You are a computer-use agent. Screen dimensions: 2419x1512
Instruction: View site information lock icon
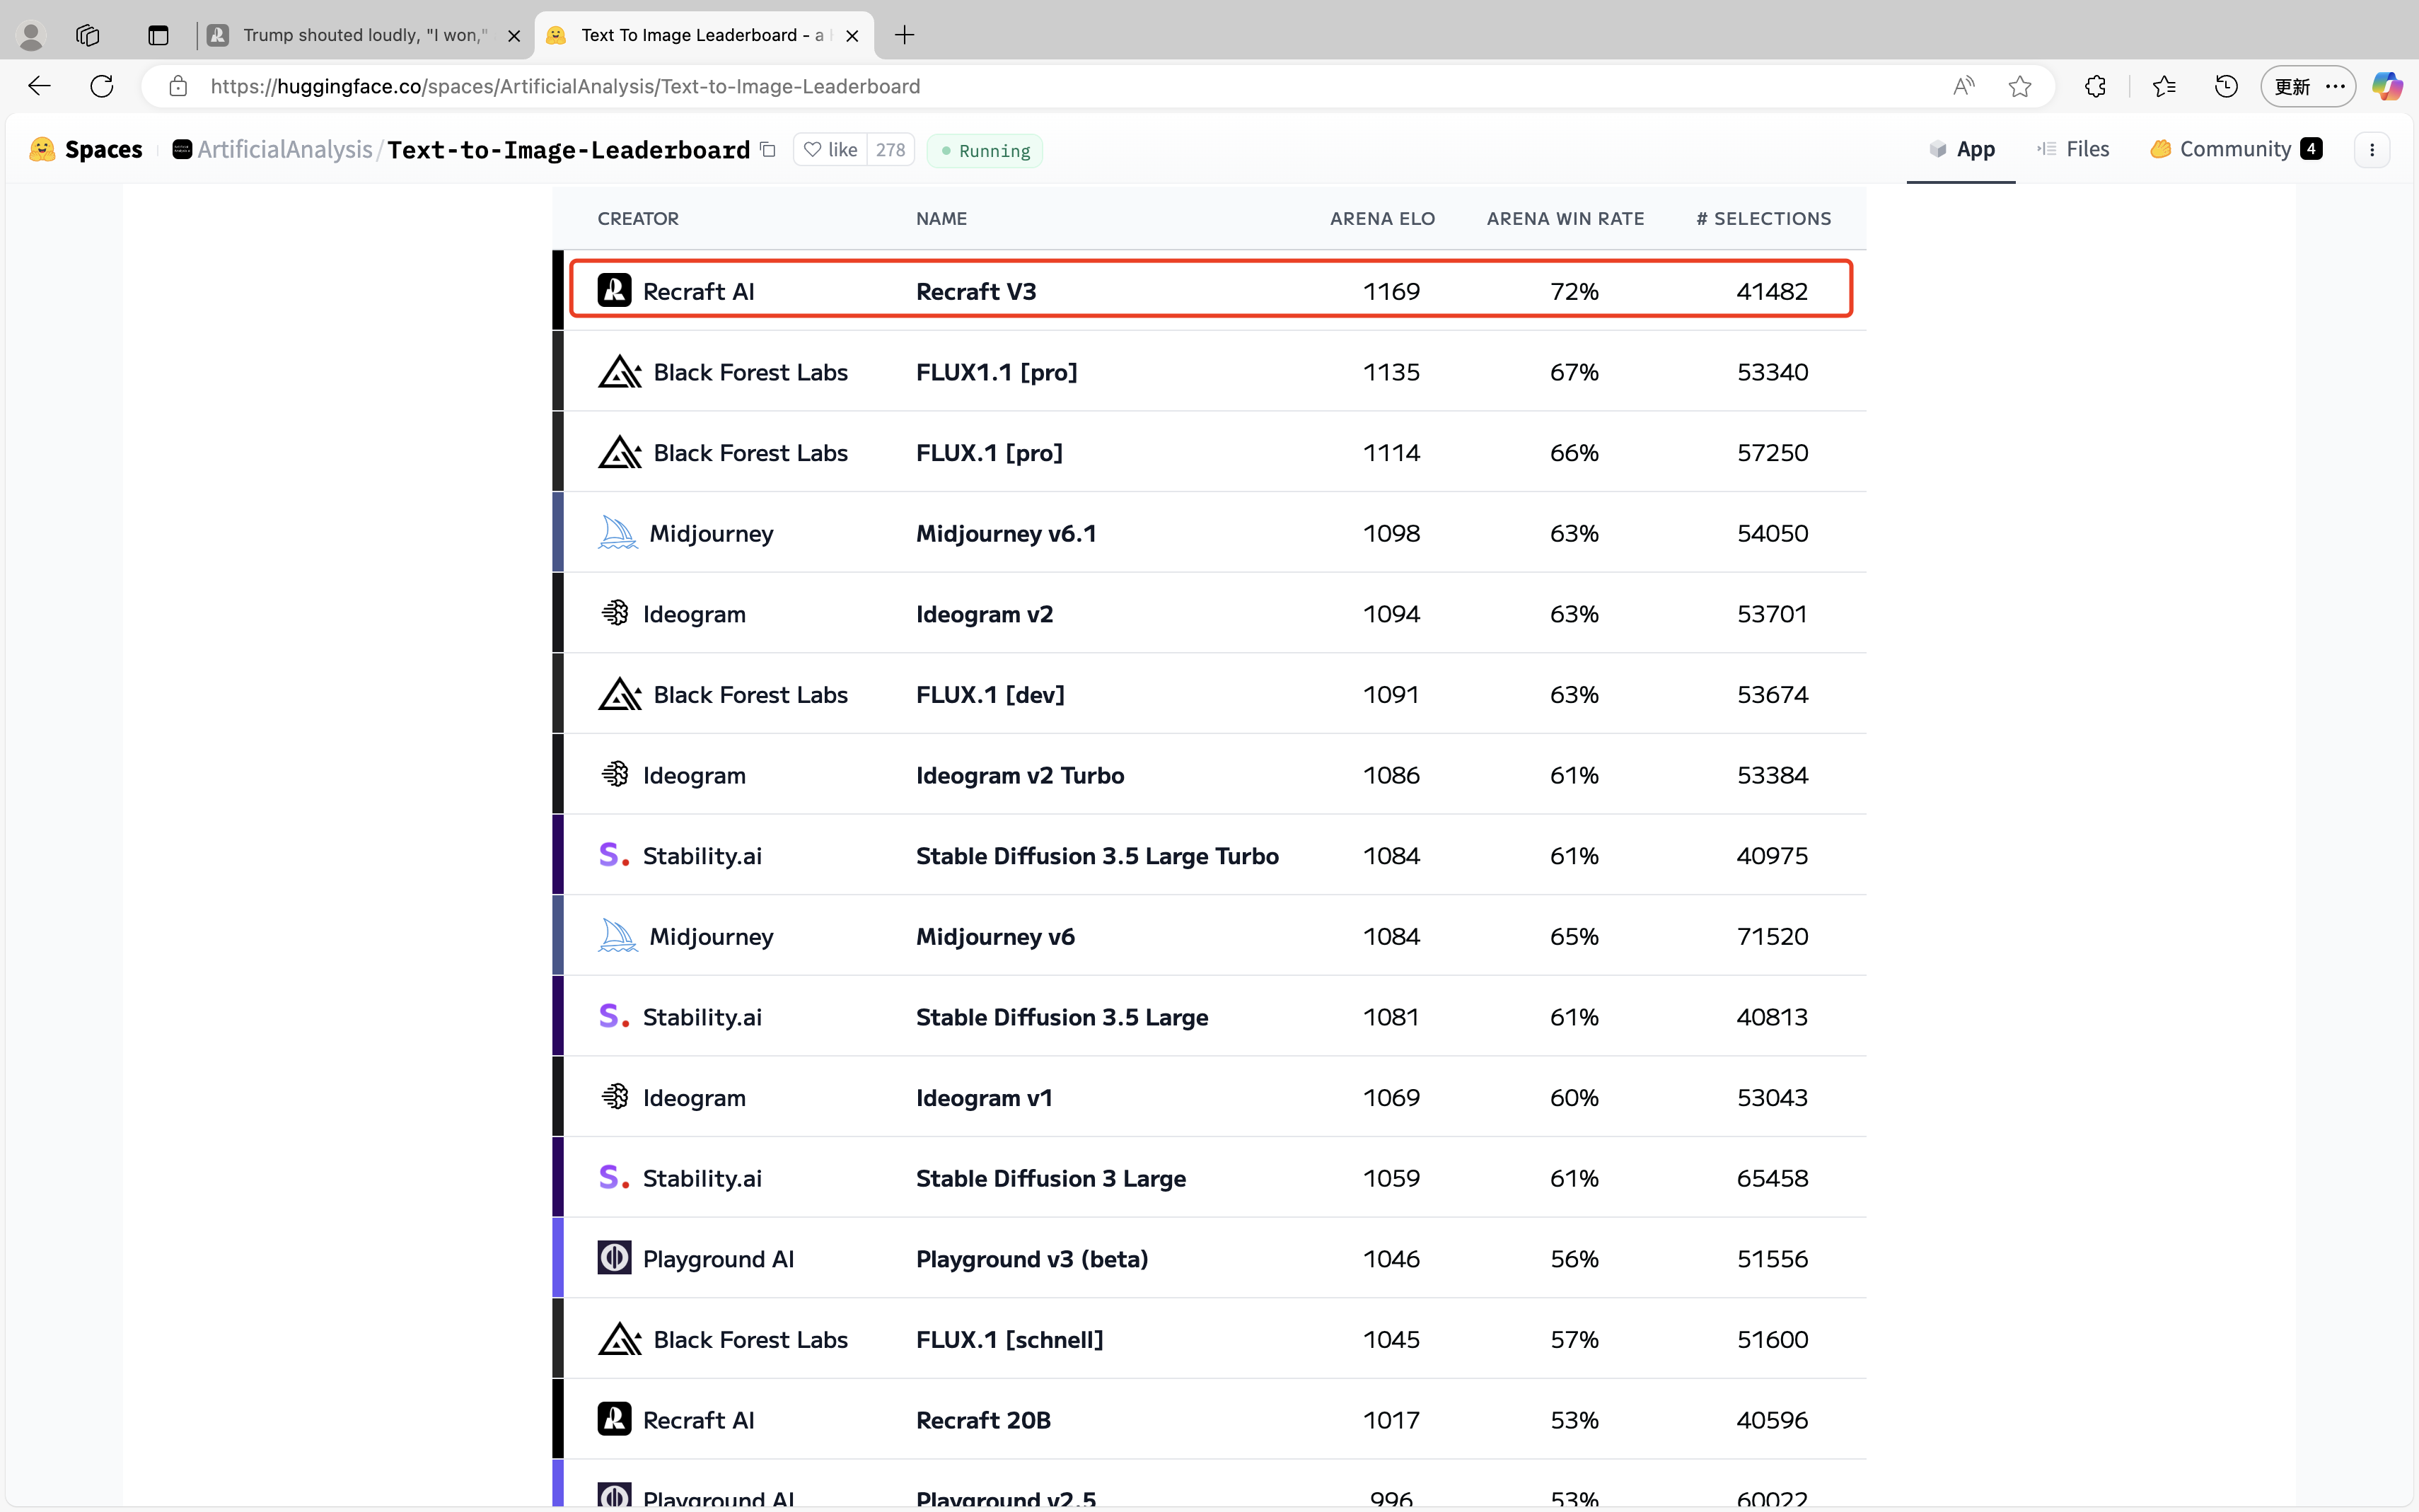(x=178, y=86)
